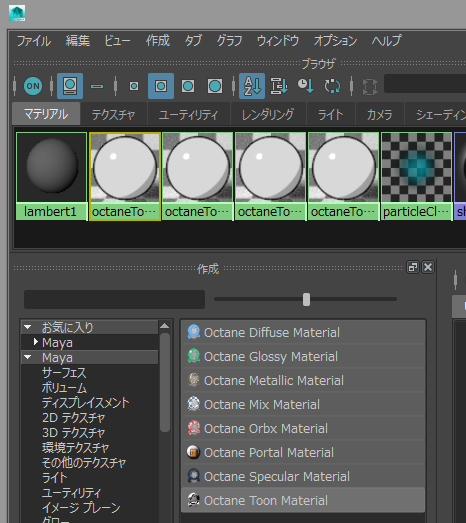Image resolution: width=466 pixels, height=523 pixels.
Task: Create an Octane Orbx Material
Action: 303,429
